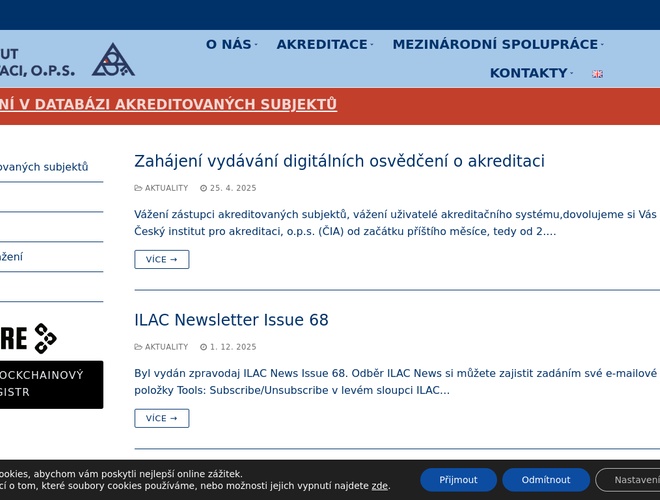Open the MEZINÁRODNÍ SPOLUPRÁCE dropdown
The image size is (660, 500).
click(x=498, y=44)
